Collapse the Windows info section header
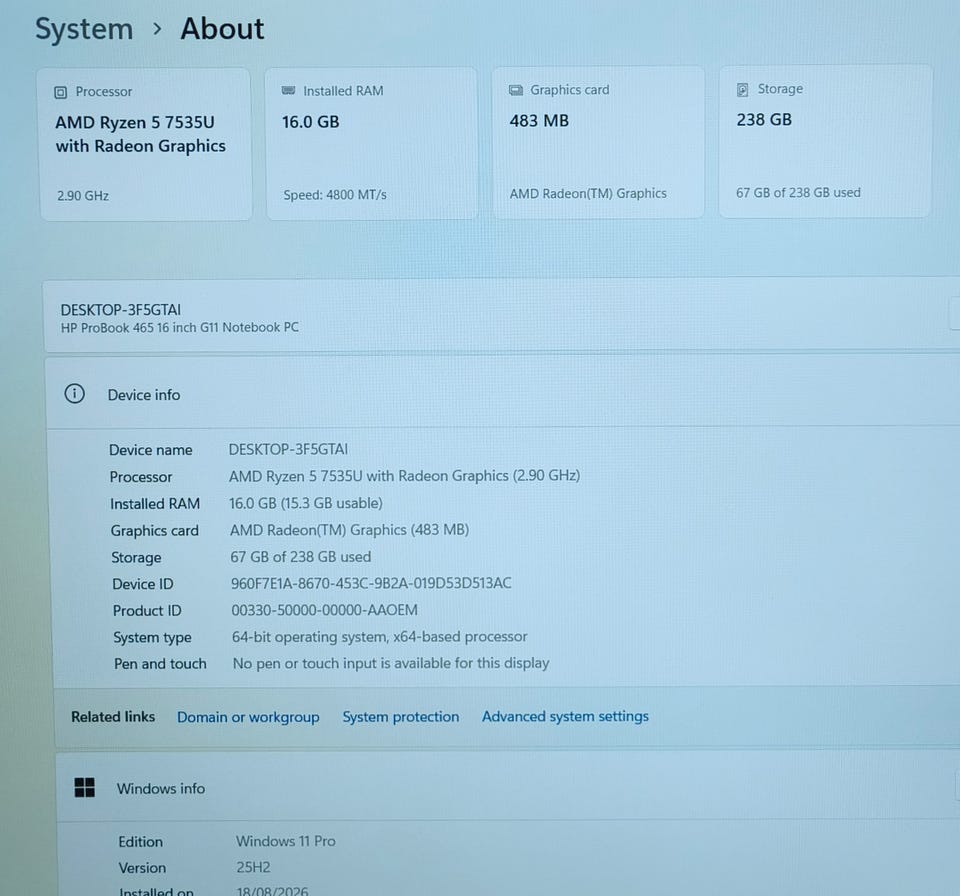Image resolution: width=960 pixels, height=896 pixels. coord(508,787)
